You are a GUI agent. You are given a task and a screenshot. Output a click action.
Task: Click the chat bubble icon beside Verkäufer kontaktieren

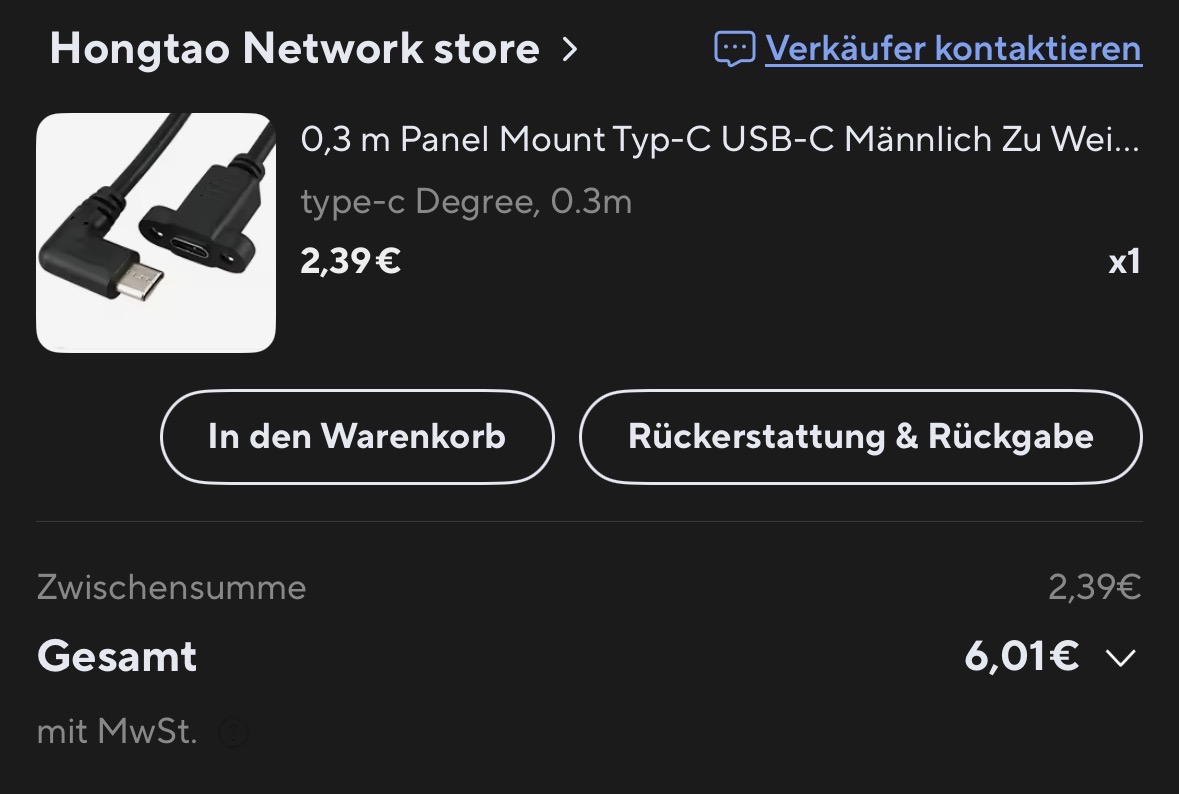pos(734,49)
